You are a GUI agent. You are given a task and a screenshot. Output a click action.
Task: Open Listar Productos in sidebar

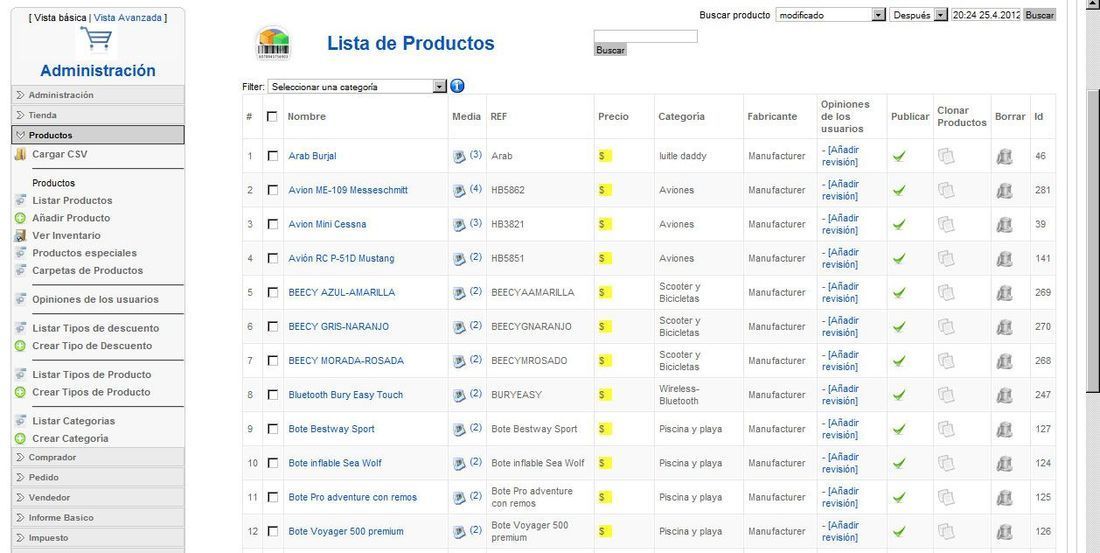coord(72,201)
